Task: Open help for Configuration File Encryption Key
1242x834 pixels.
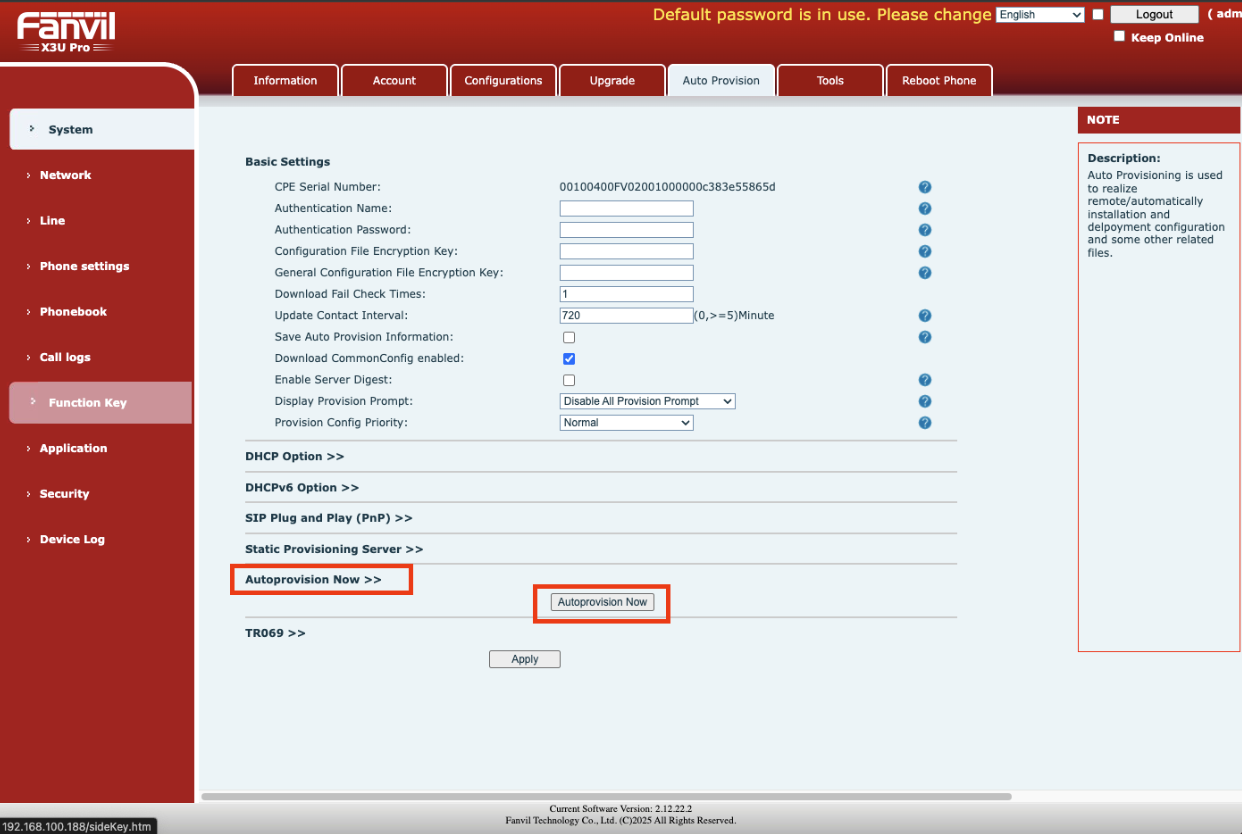Action: point(925,251)
